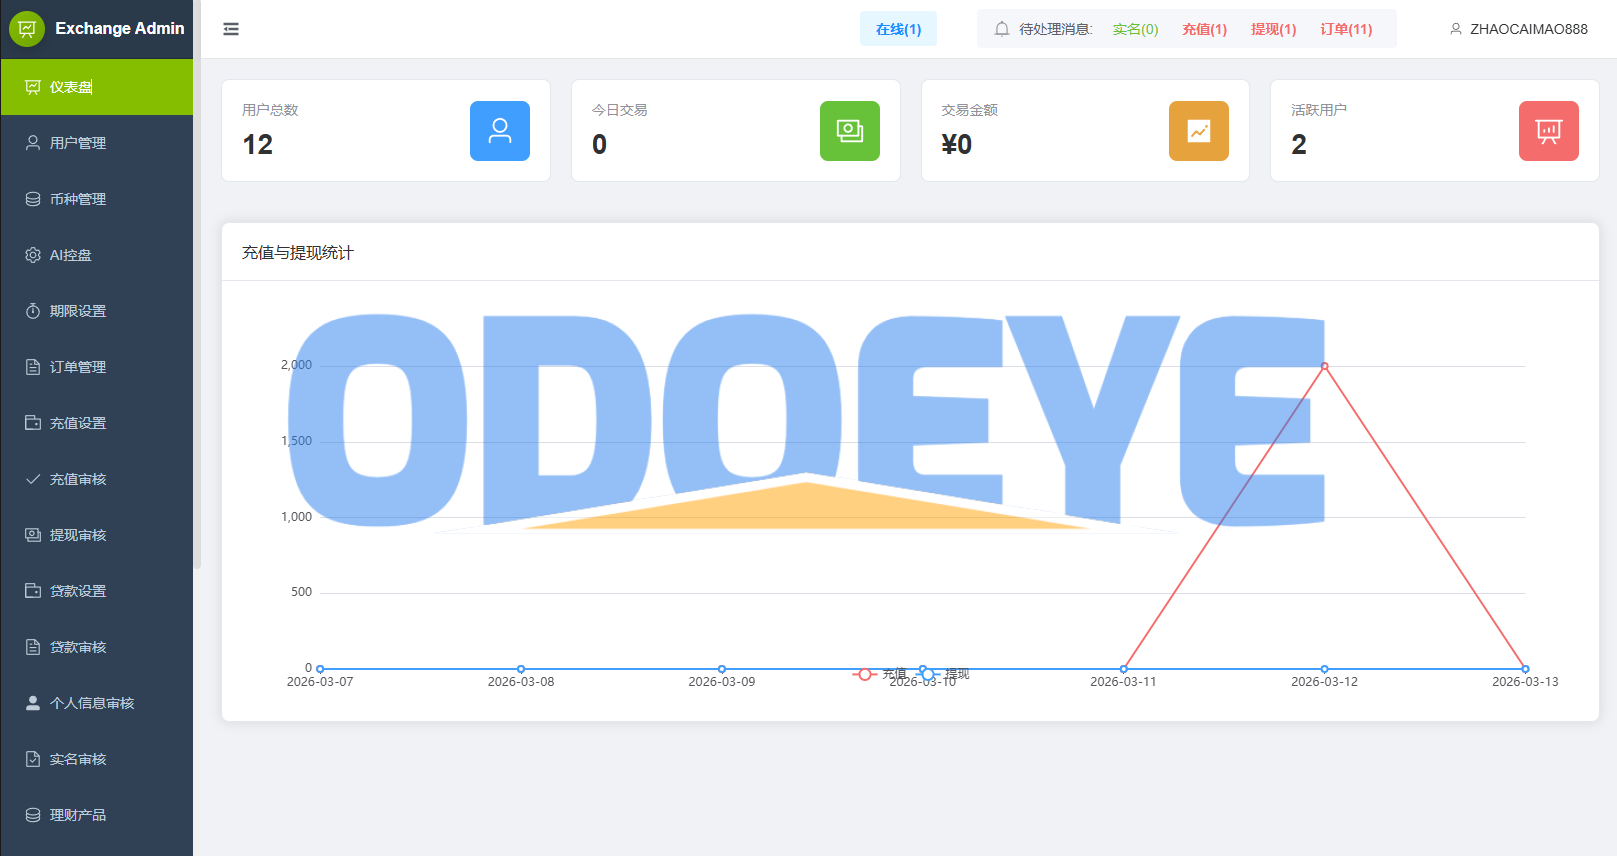Collapse the sidebar with the hamburger icon
Image resolution: width=1617 pixels, height=856 pixels.
pyautogui.click(x=231, y=29)
